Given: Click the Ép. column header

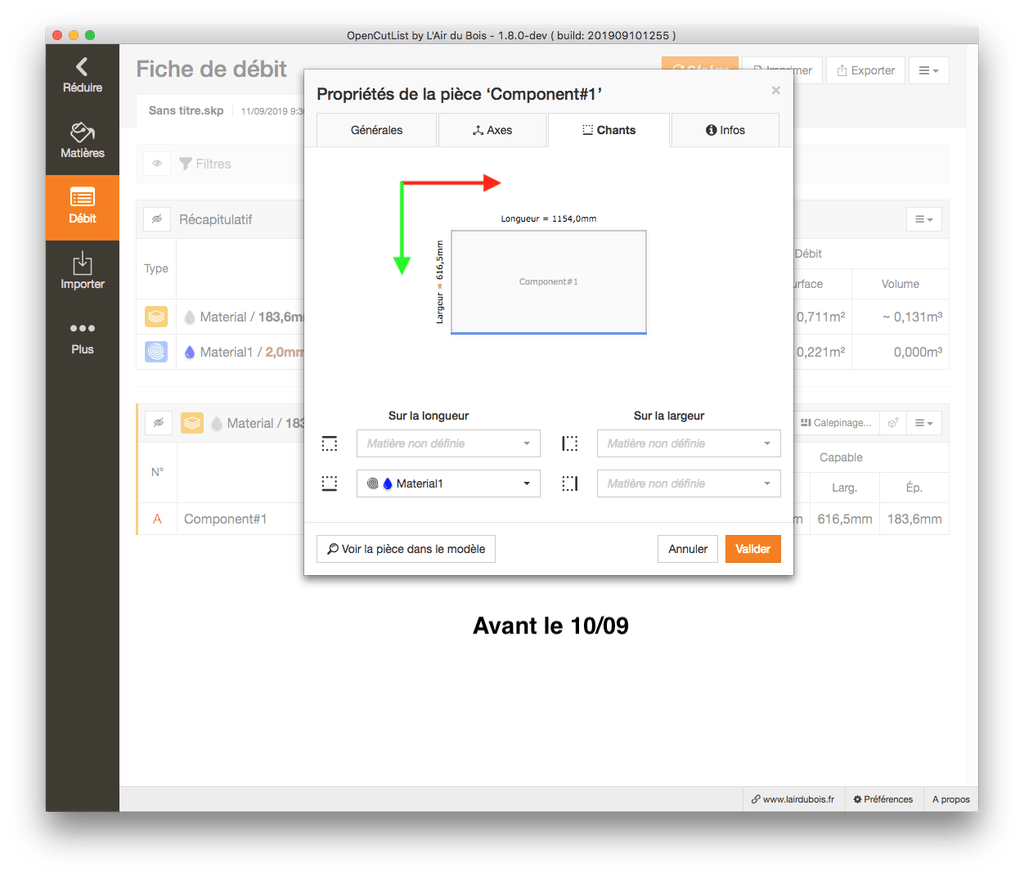Looking at the screenshot, I should pos(914,488).
